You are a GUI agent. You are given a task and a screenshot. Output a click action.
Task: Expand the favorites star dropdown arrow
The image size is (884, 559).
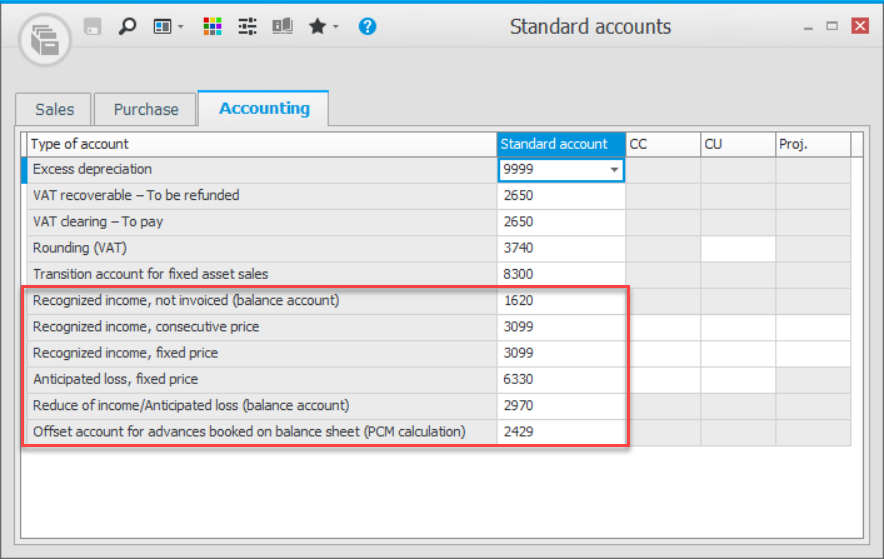[336, 28]
